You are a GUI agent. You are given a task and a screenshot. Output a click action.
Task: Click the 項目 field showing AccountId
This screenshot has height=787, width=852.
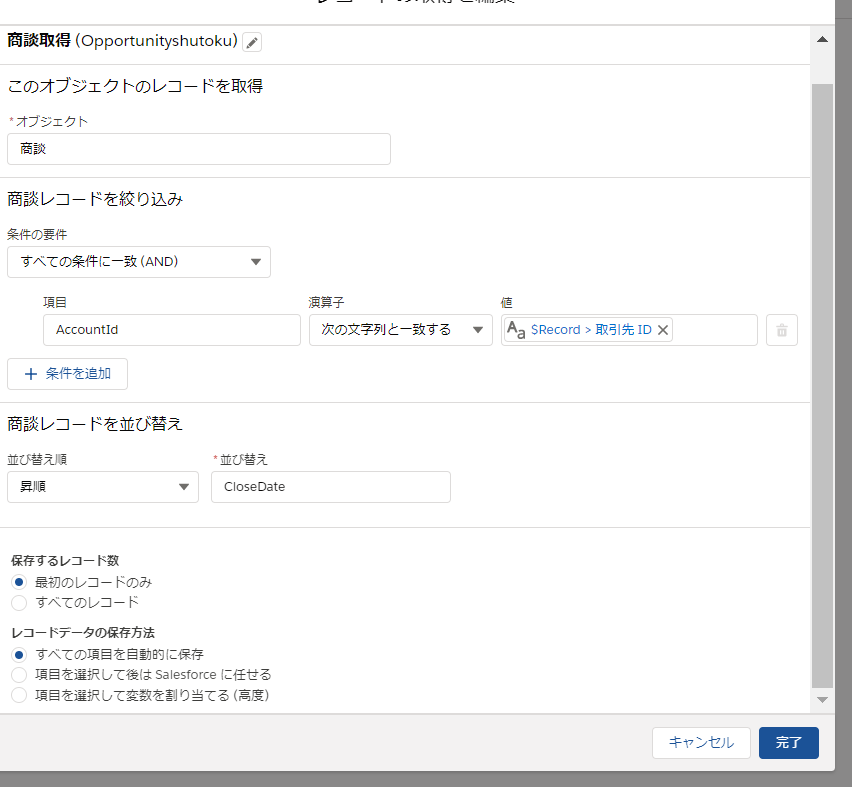pyautogui.click(x=171, y=329)
